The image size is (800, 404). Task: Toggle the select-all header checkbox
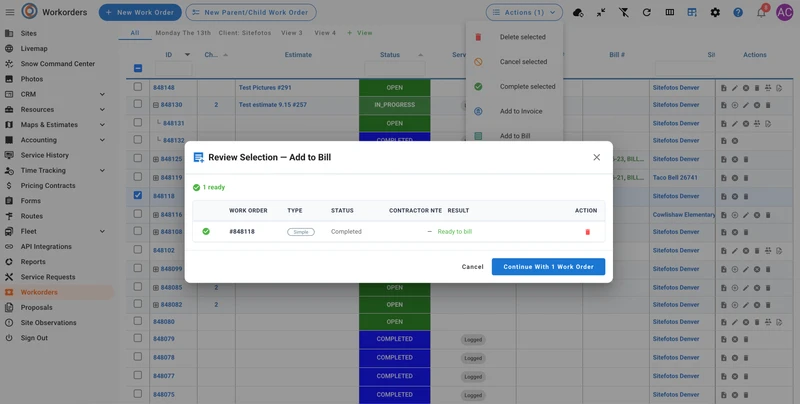pos(138,68)
